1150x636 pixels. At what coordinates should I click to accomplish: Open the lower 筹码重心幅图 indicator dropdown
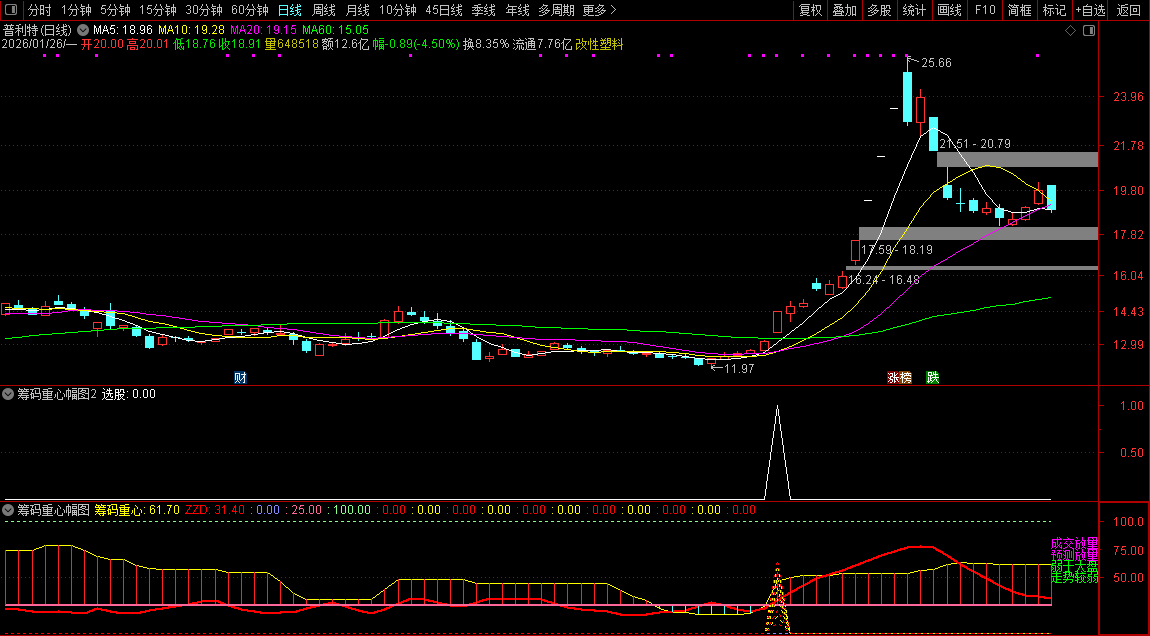point(9,510)
